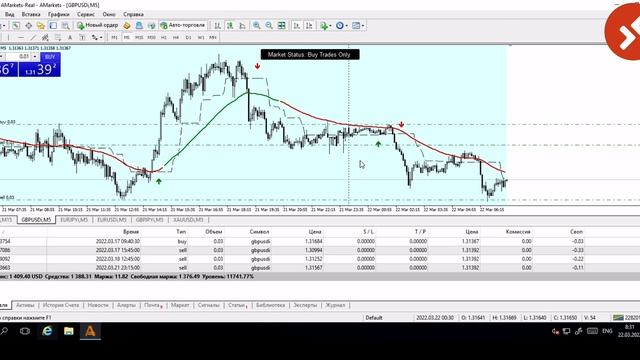640x360 pixels.
Task: Open the Вид menu
Action: pyautogui.click(x=9, y=14)
